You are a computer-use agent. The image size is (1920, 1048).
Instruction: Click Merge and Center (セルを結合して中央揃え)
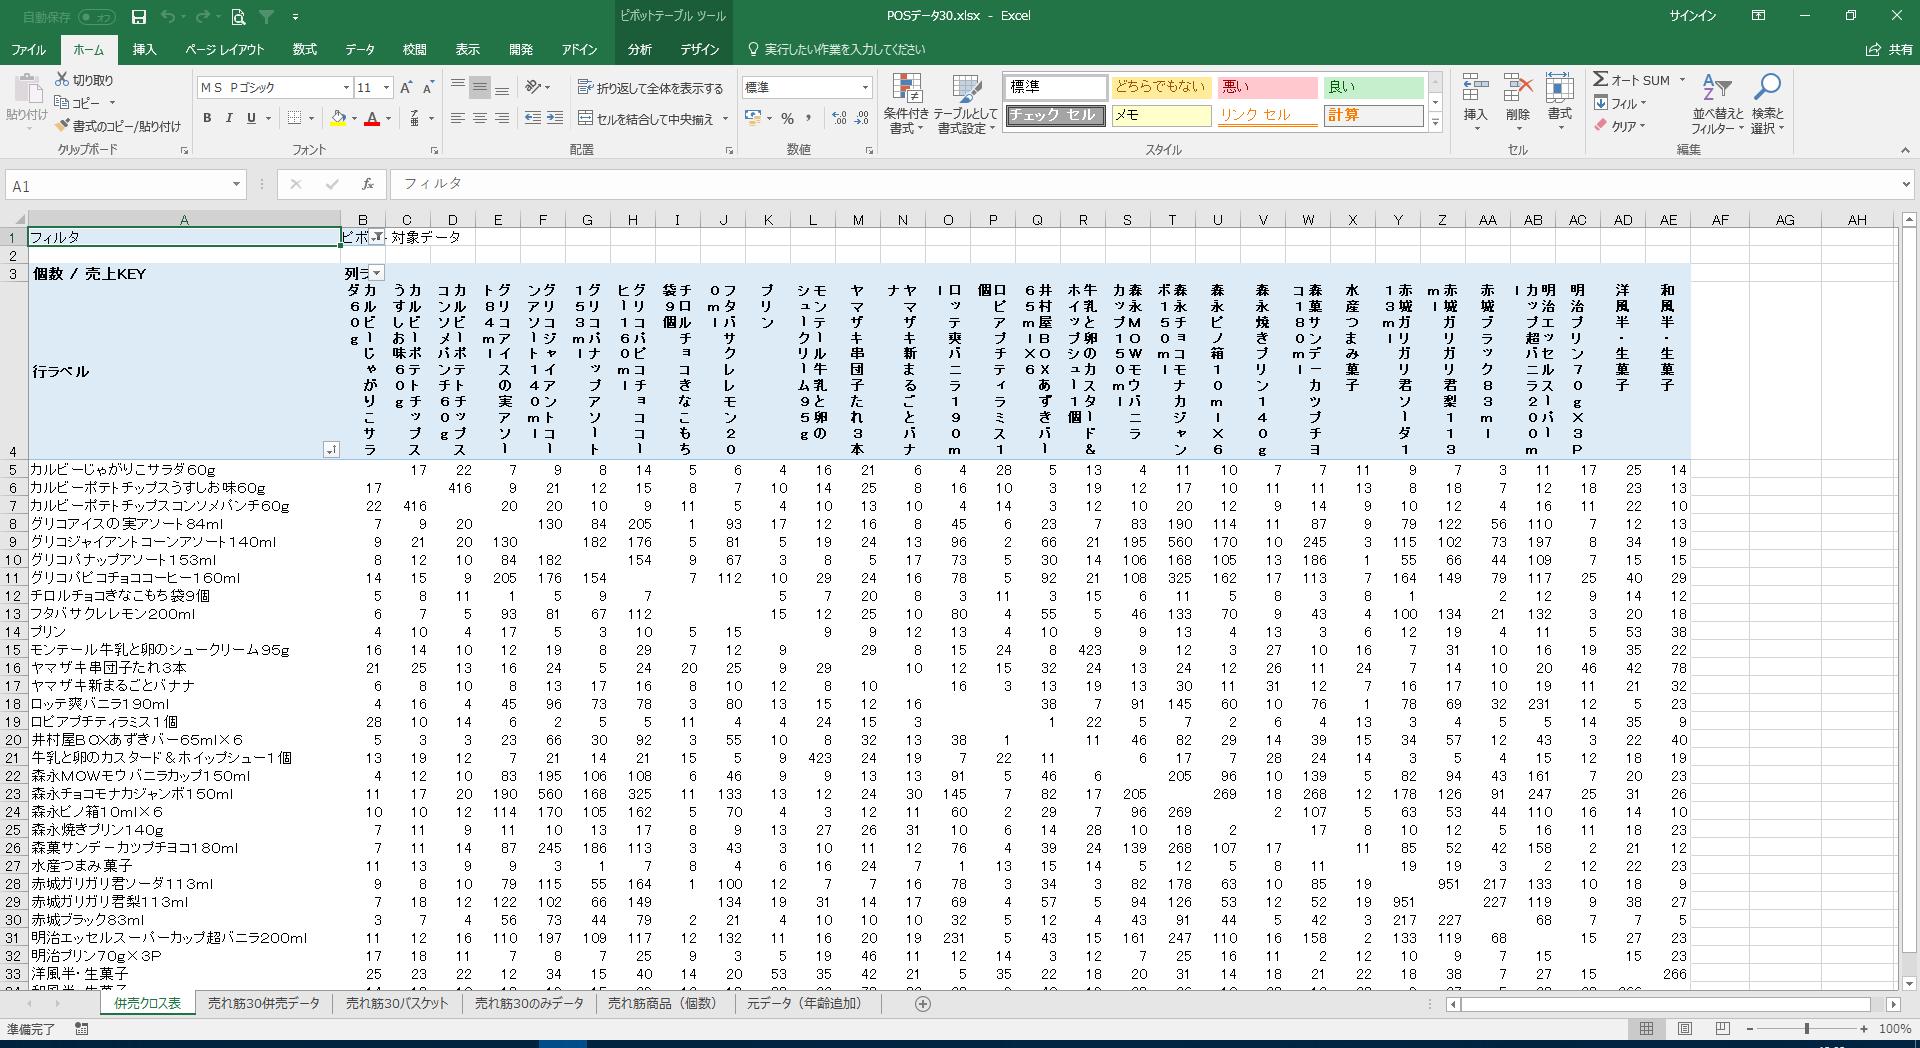coord(645,119)
